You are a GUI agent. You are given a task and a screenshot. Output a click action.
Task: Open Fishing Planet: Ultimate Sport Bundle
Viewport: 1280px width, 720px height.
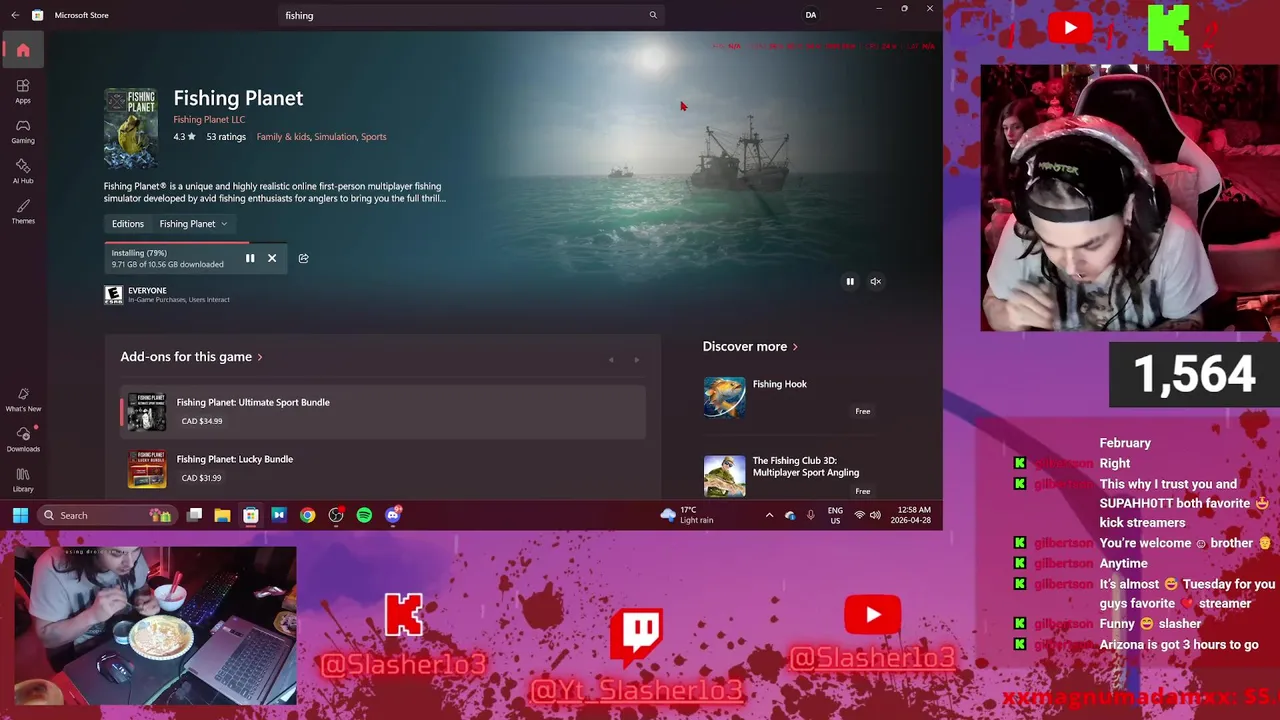[383, 411]
